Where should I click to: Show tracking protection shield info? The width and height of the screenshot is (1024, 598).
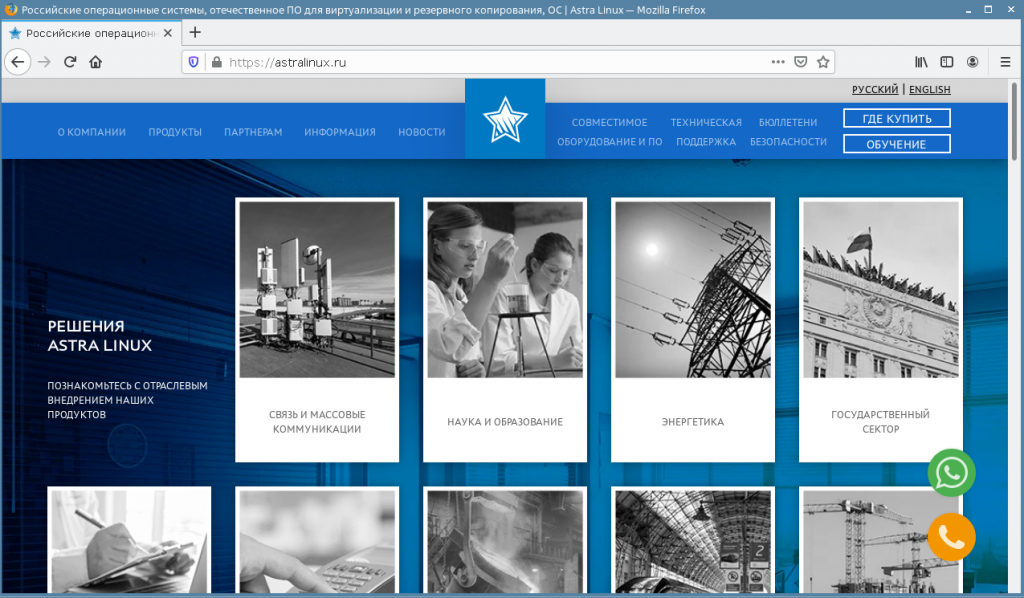click(x=193, y=62)
